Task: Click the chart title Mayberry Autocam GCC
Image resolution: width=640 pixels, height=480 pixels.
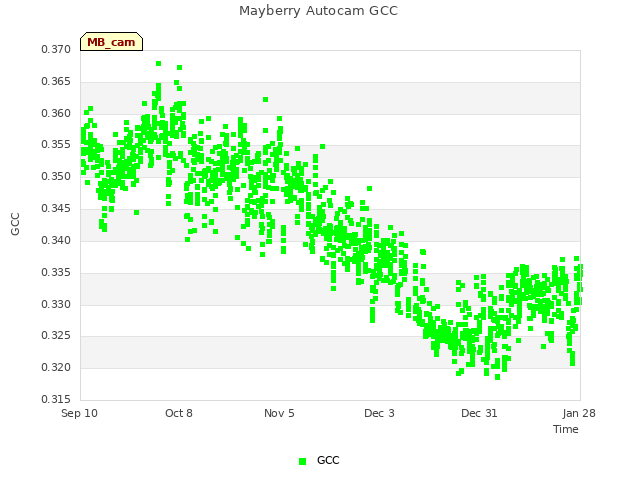Action: [x=318, y=11]
